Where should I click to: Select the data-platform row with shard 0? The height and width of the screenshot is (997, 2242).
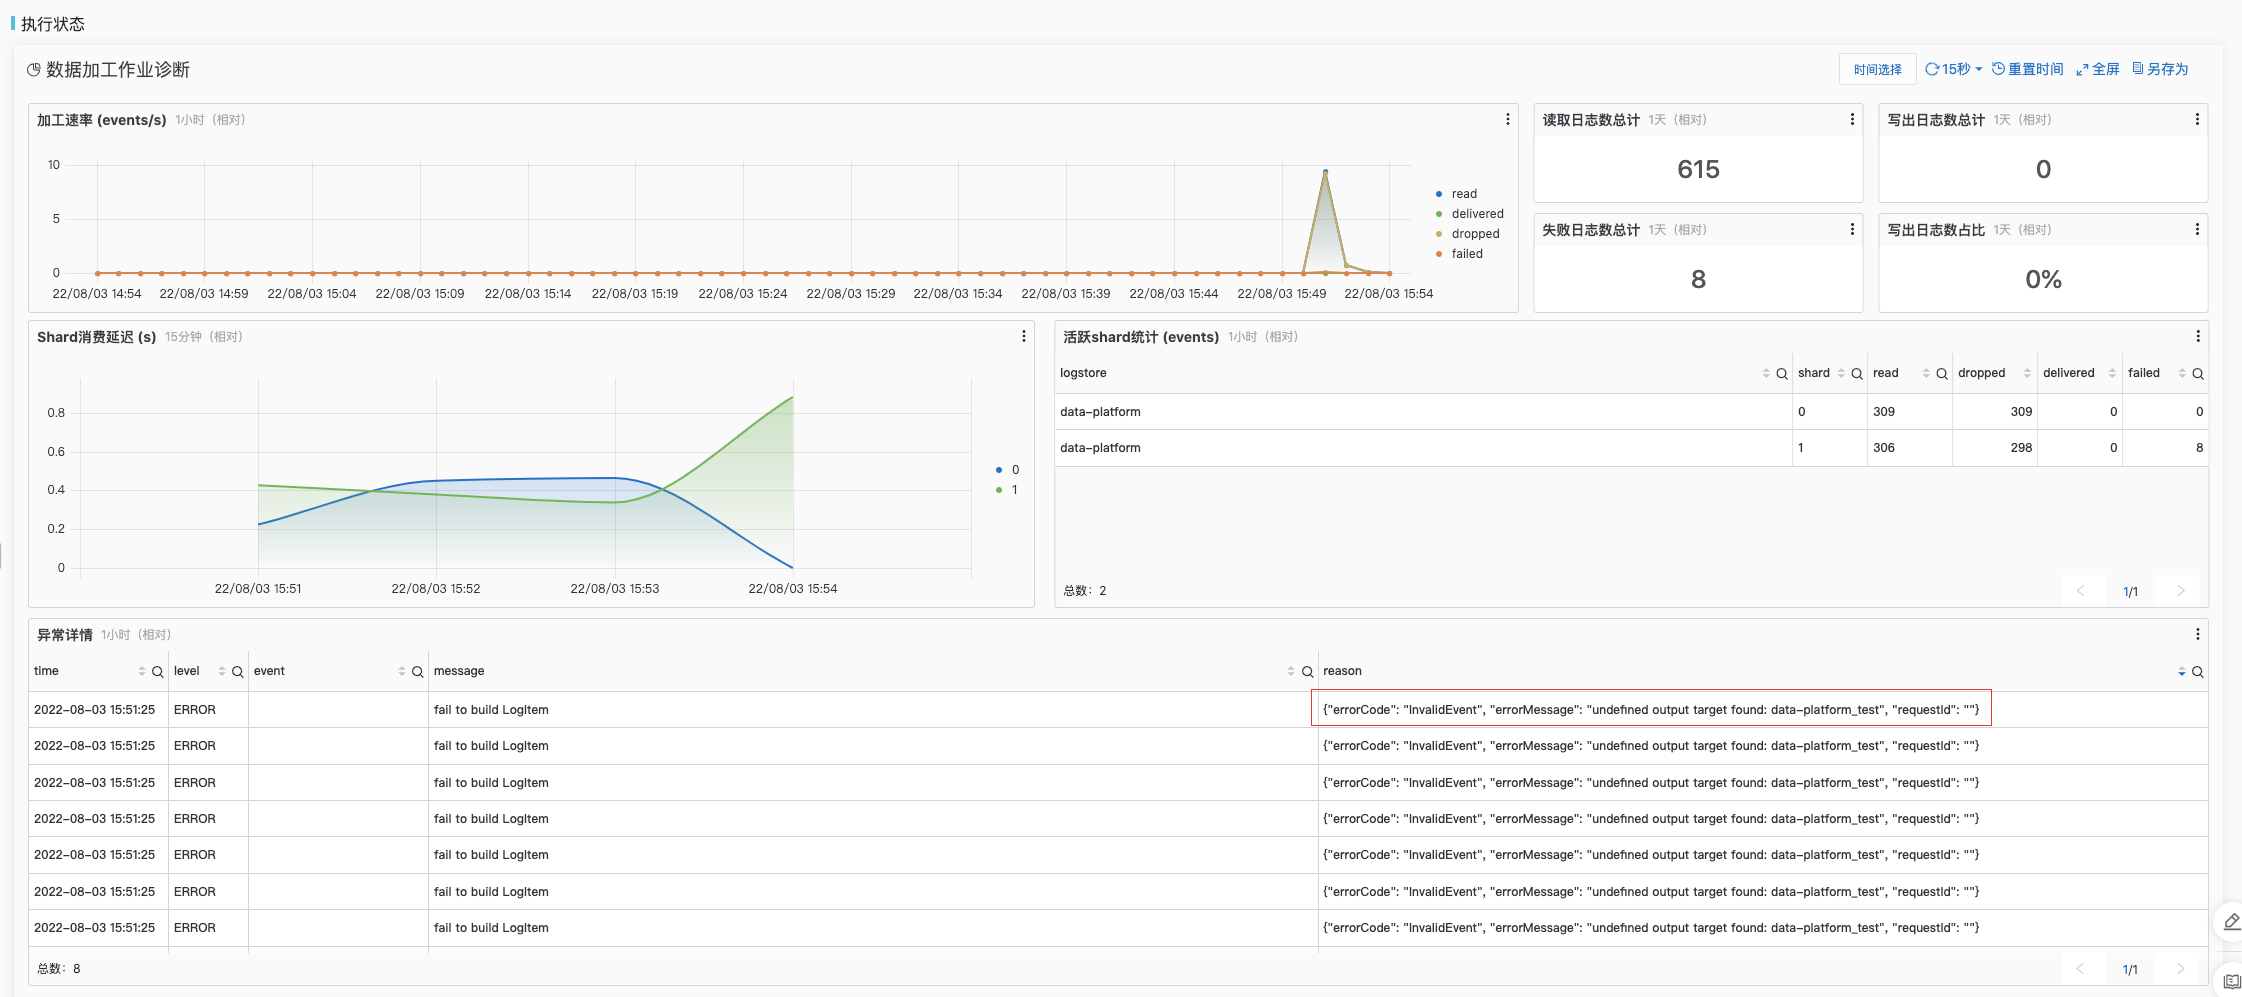pyautogui.click(x=1632, y=412)
